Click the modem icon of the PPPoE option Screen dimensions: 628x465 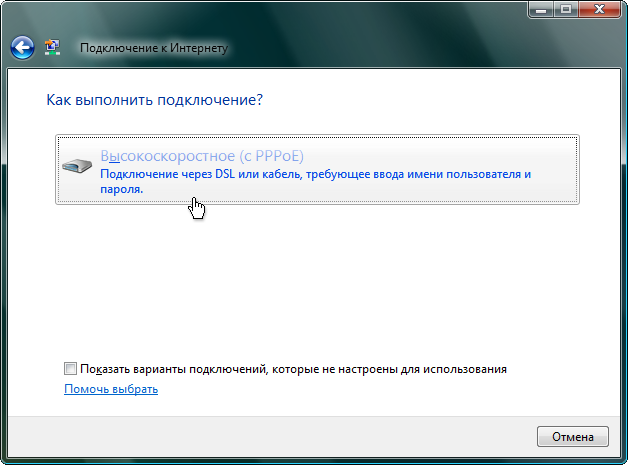point(77,165)
